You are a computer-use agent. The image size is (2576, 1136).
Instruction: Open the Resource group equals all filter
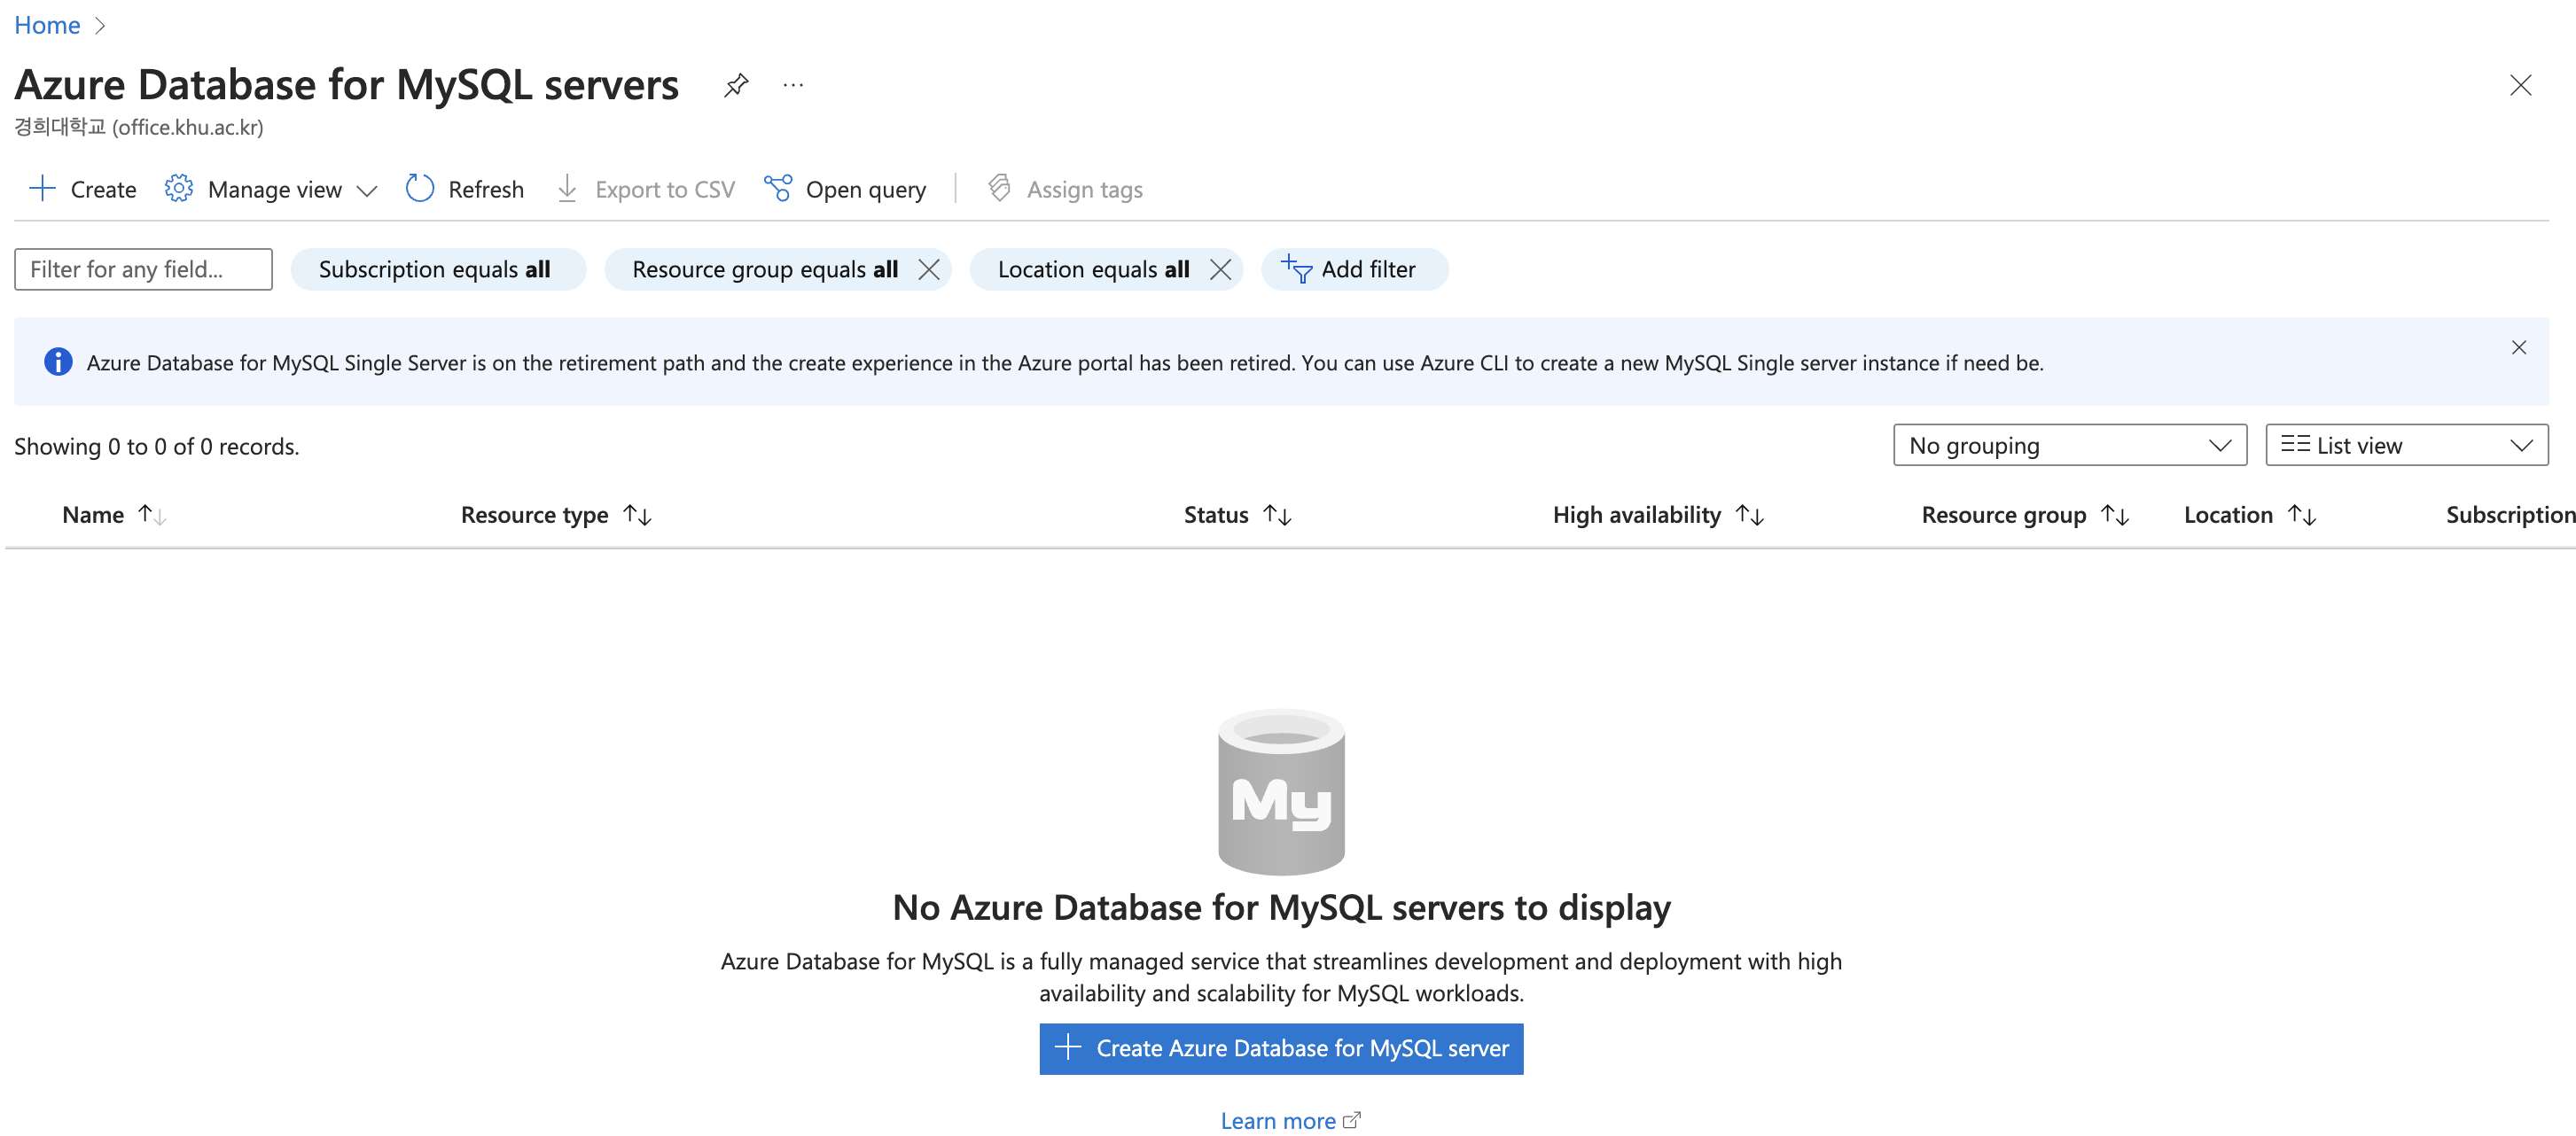click(765, 269)
